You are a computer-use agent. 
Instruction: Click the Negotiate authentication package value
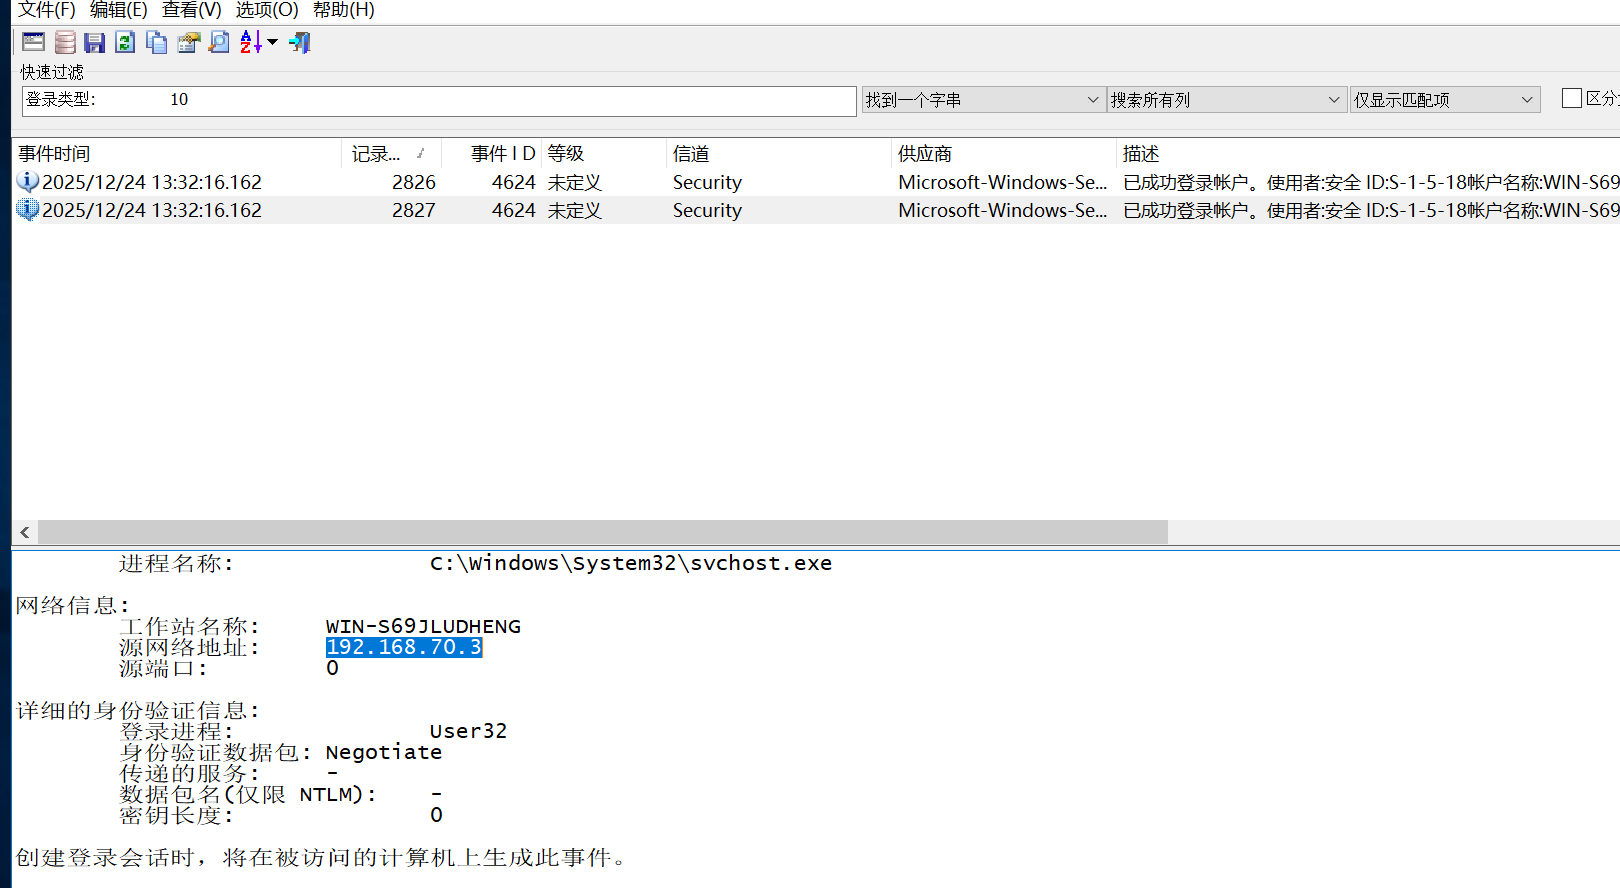[384, 752]
